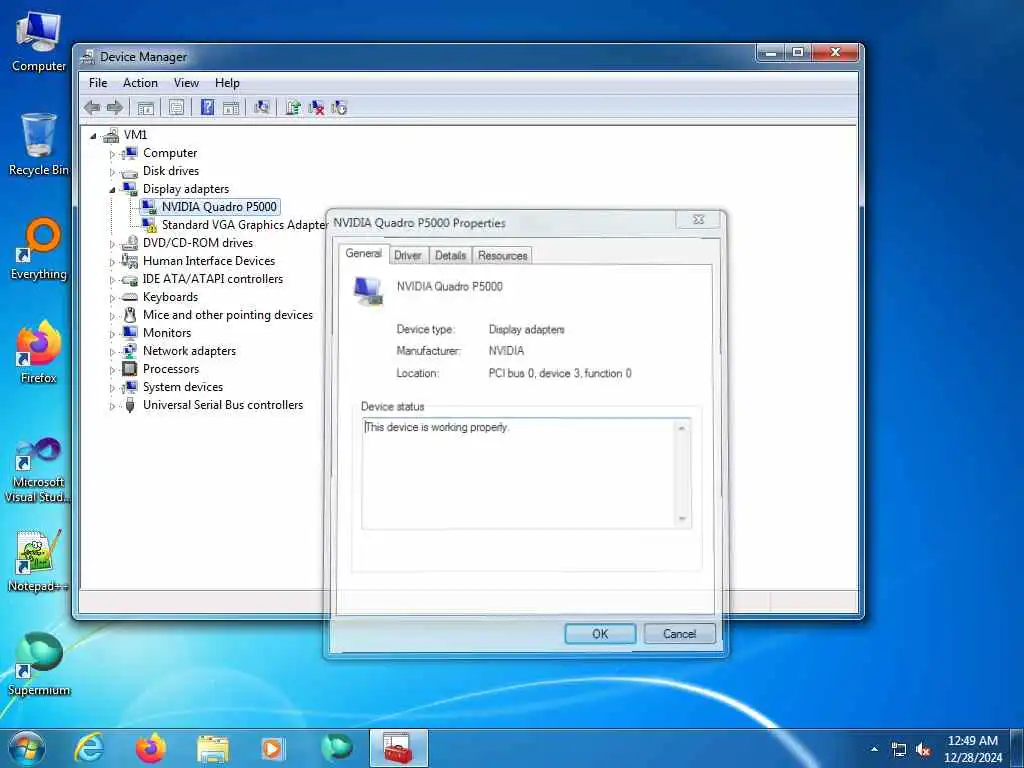The image size is (1024, 768).
Task: Expand Mice and other pointing devices
Action: (x=112, y=316)
